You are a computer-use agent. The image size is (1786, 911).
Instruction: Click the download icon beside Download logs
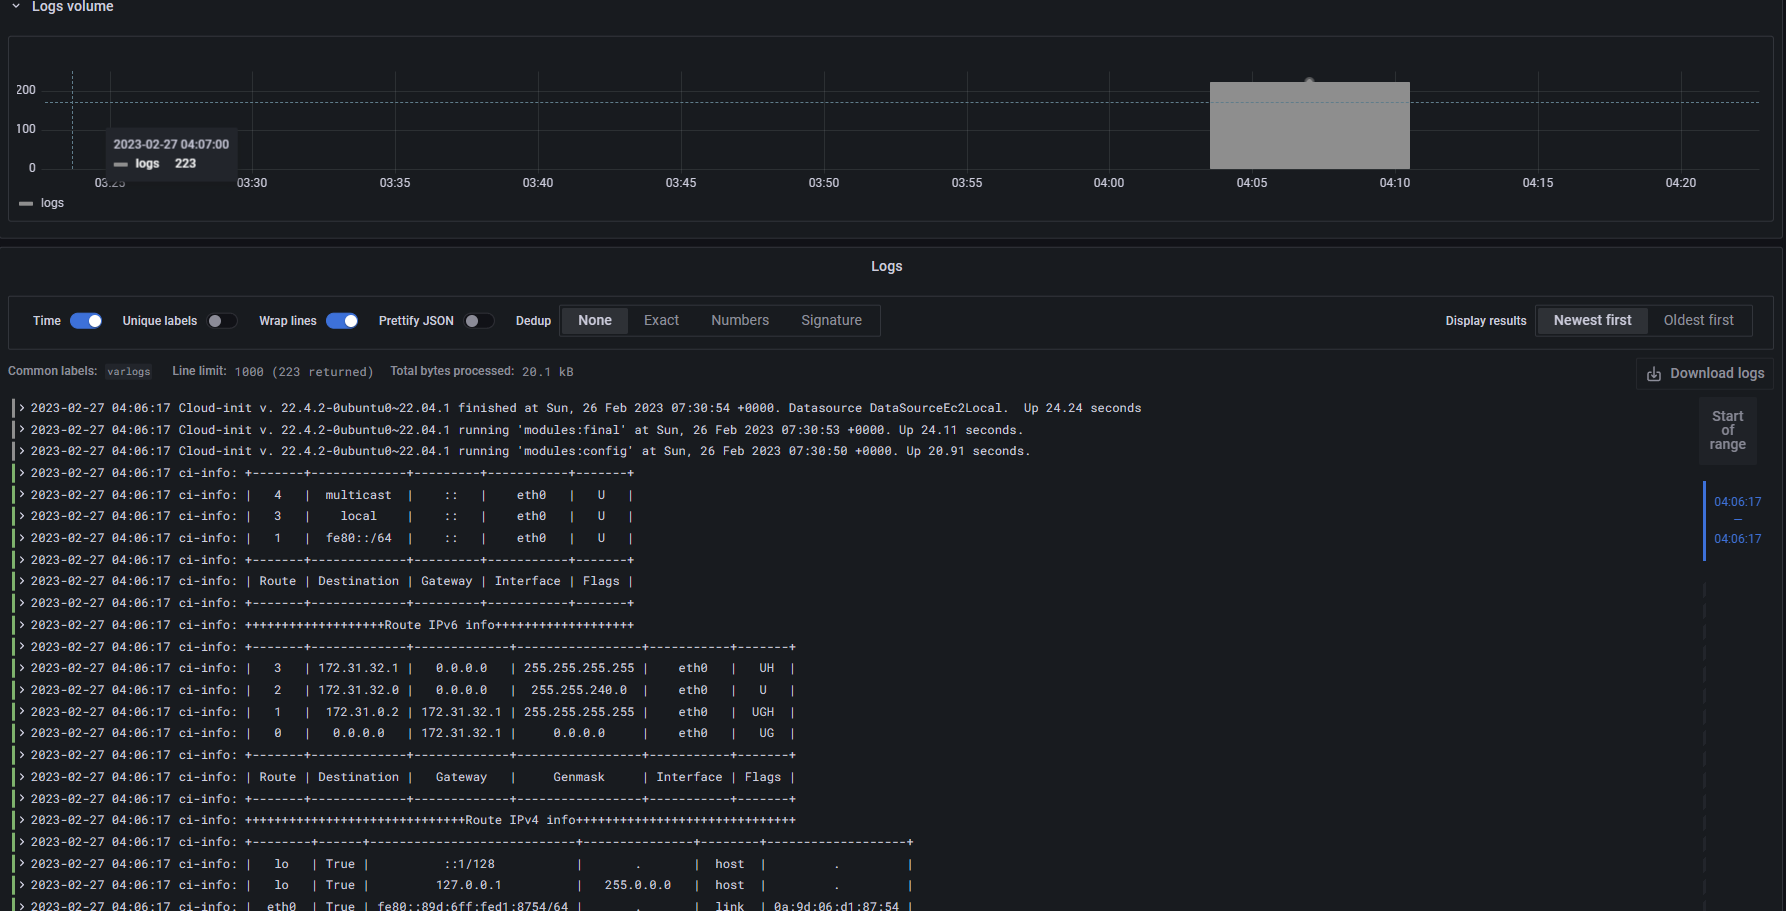[1653, 374]
